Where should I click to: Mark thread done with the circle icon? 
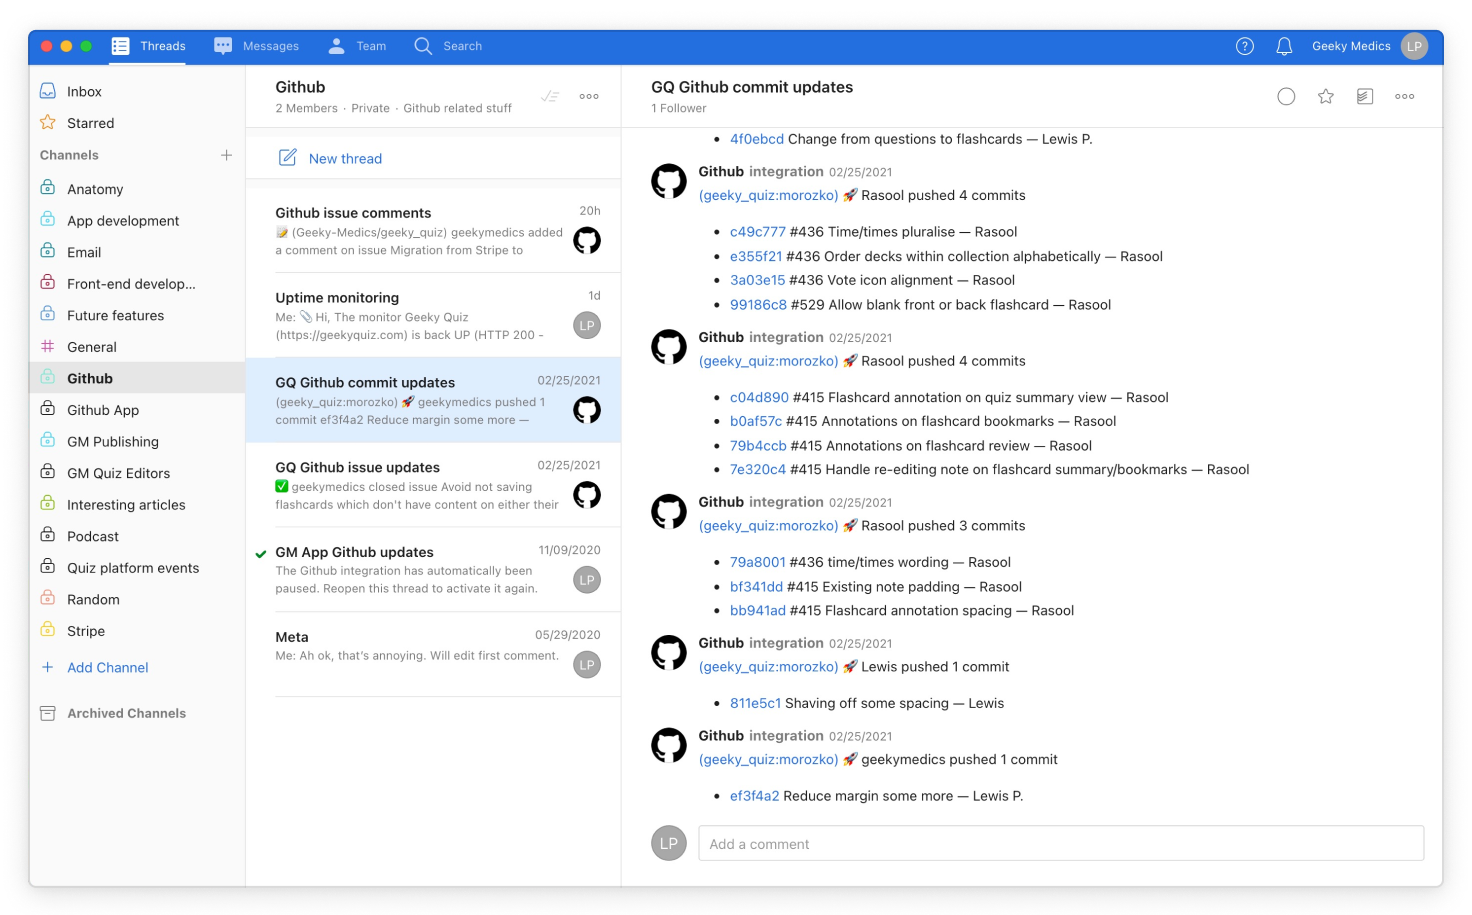point(1287,97)
